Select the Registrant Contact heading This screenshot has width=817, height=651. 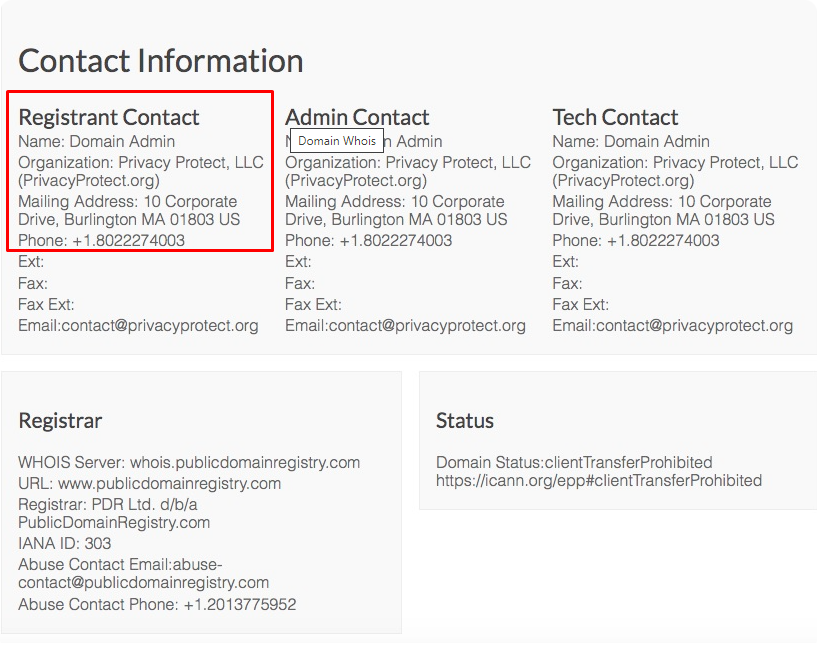click(x=108, y=117)
